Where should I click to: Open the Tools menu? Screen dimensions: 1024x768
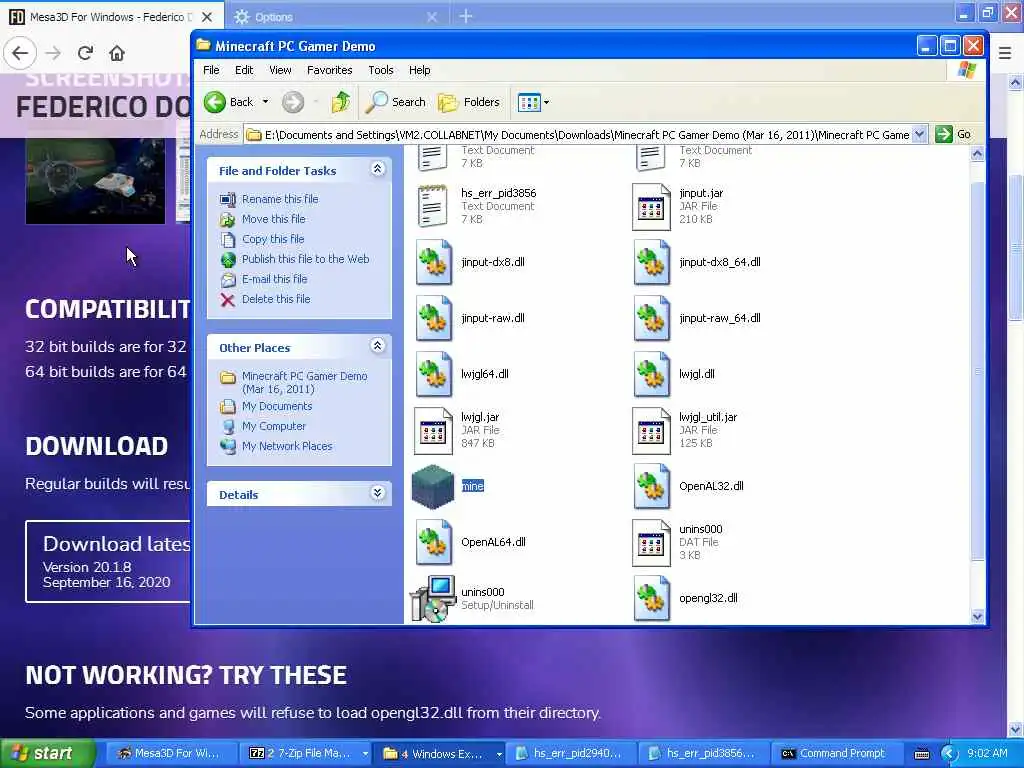pyautogui.click(x=381, y=70)
